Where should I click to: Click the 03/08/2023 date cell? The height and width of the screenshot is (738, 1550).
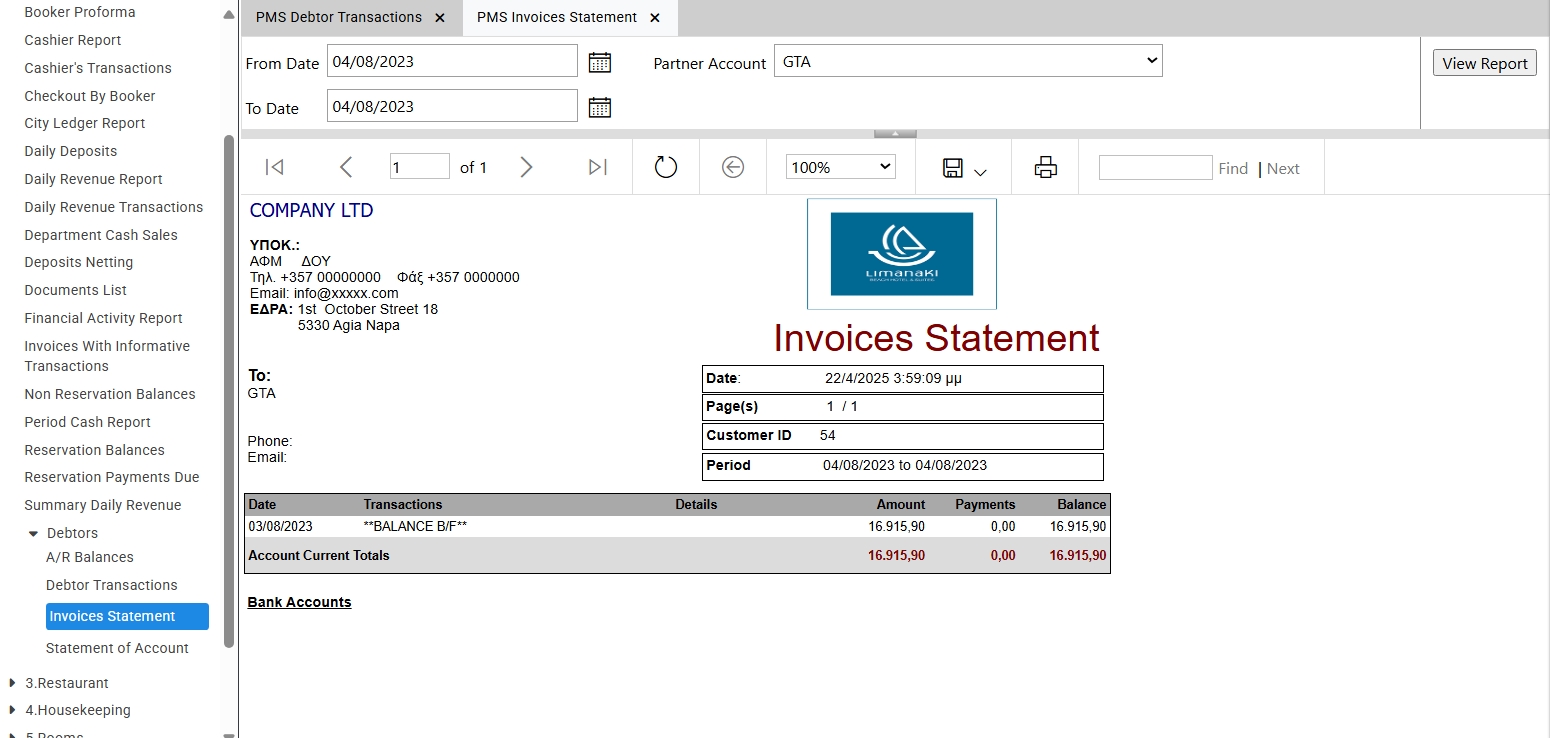click(280, 526)
